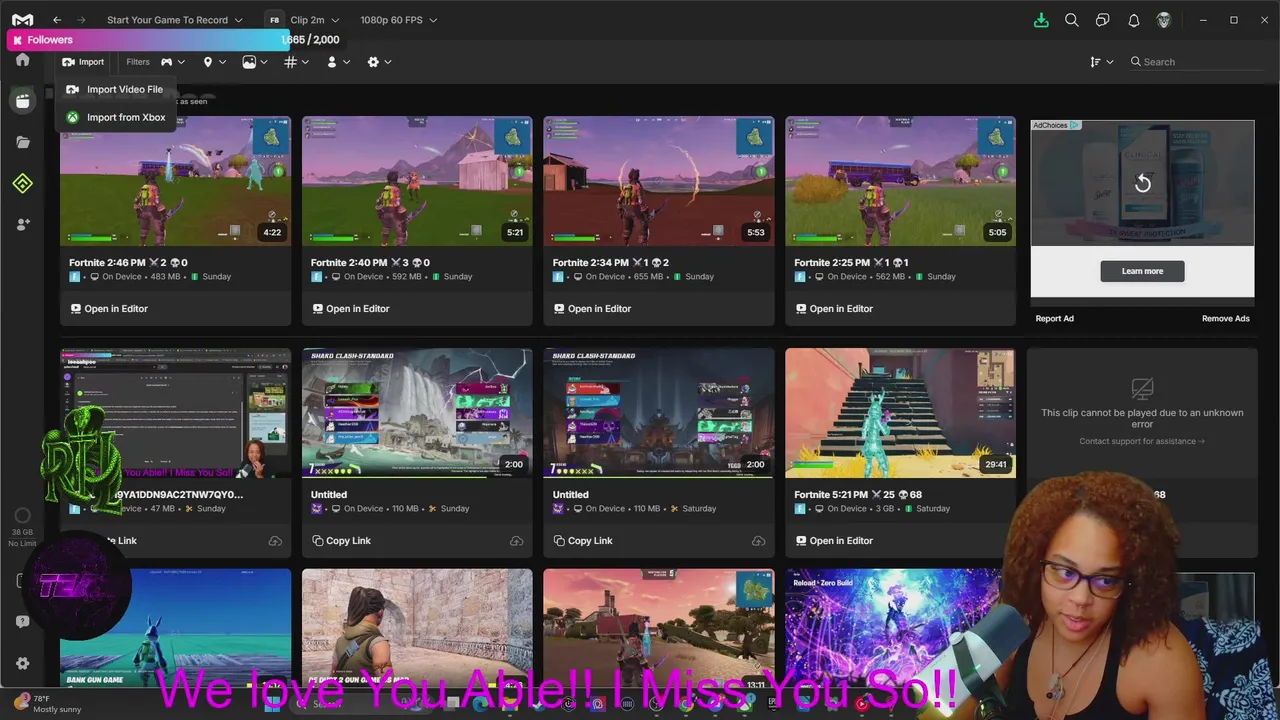Open Fortnite 5:21 PM clip in Editor
The height and width of the screenshot is (720, 1280).
(834, 541)
